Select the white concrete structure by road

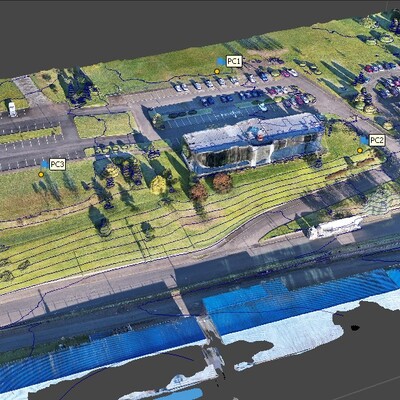336,227
